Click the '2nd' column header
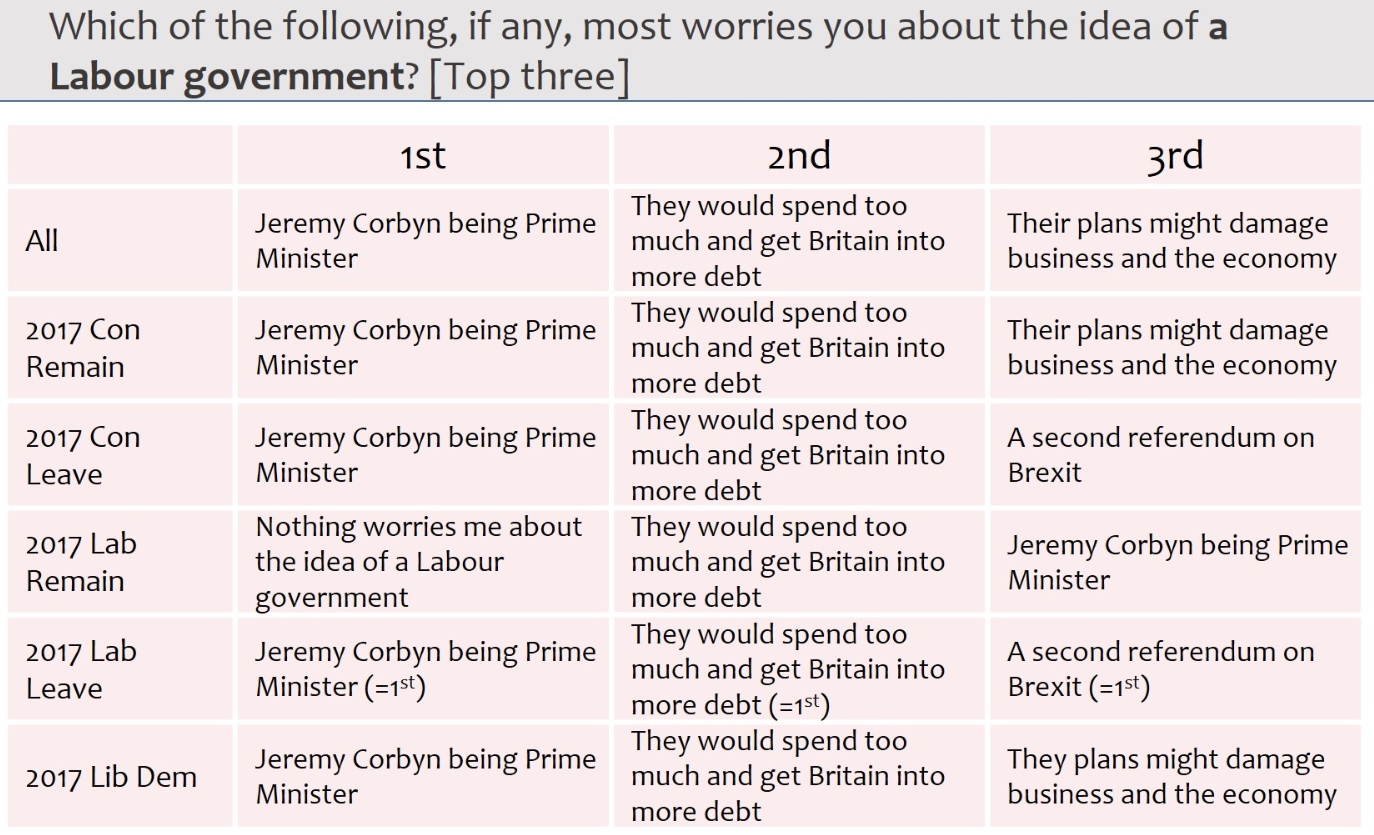Image resolution: width=1374 pixels, height=835 pixels. coord(799,155)
